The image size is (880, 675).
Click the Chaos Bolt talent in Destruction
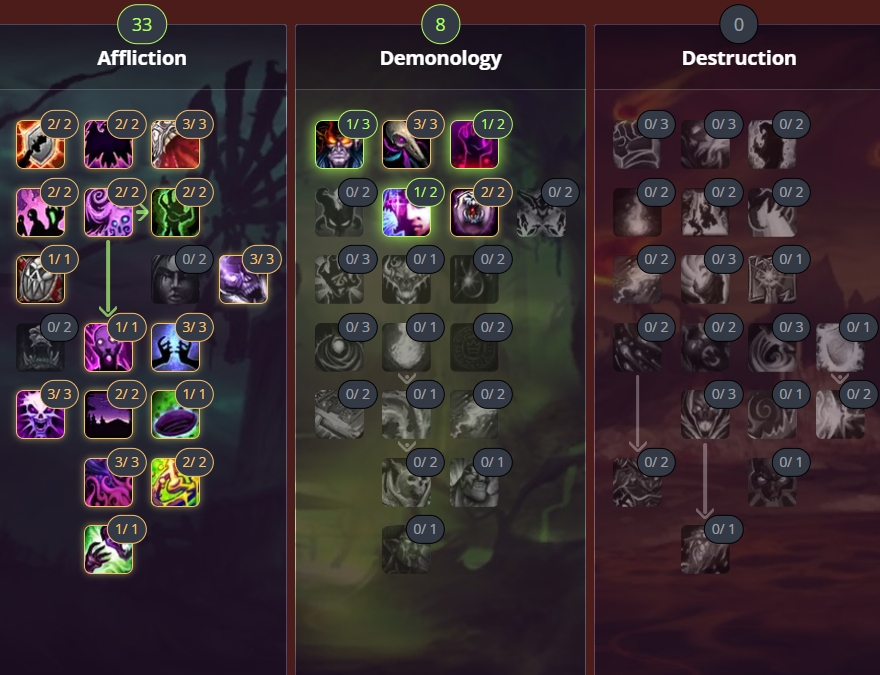(705, 550)
